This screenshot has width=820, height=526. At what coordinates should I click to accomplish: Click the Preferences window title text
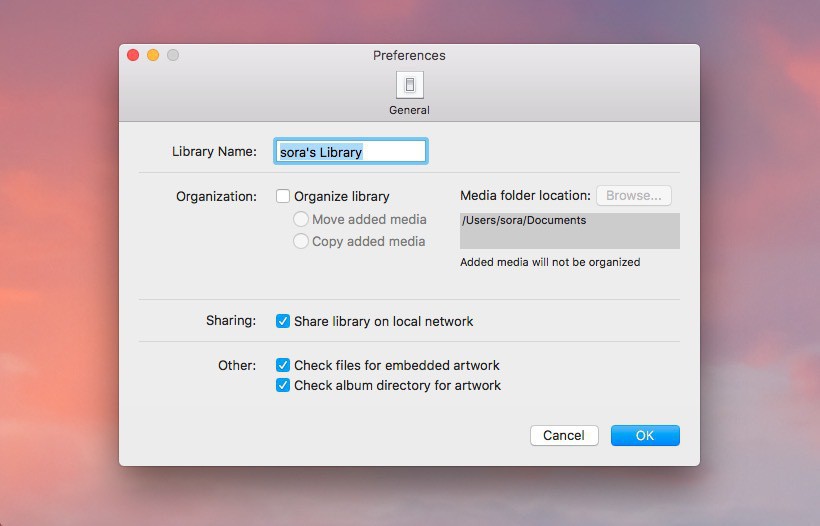(409, 56)
